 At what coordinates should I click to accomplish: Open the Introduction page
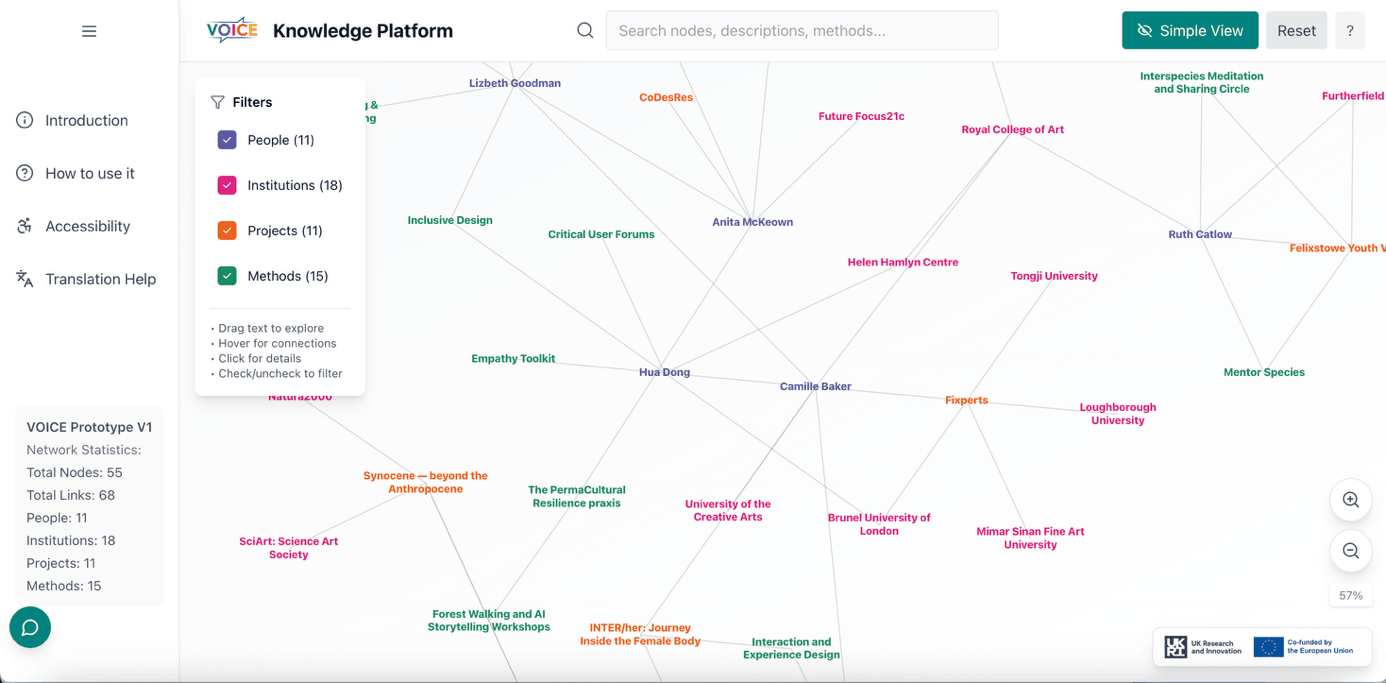[x=86, y=120]
